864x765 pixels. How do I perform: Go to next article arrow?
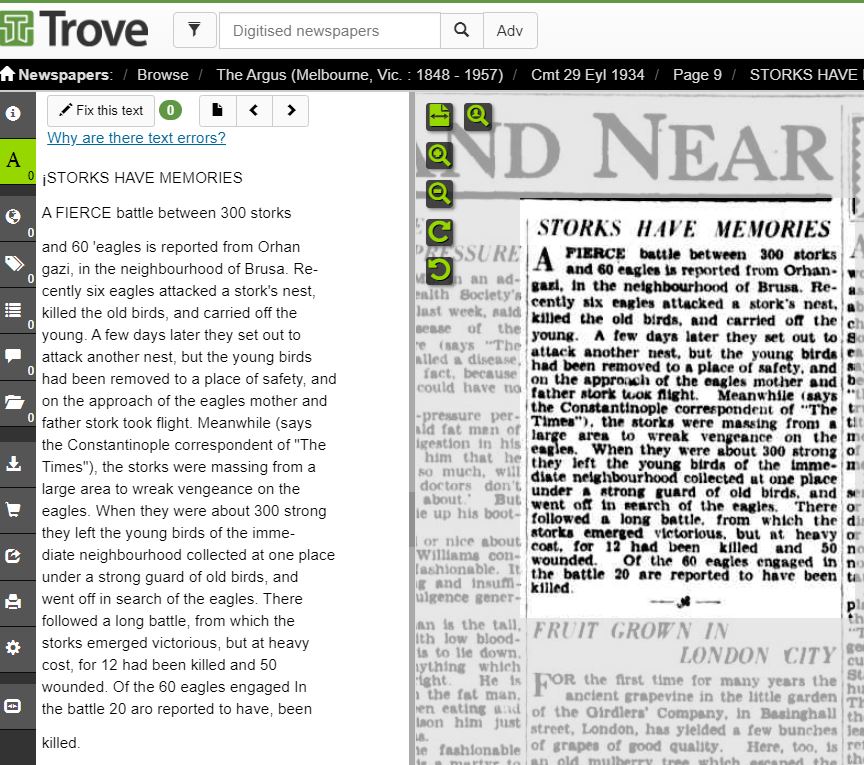[x=291, y=110]
